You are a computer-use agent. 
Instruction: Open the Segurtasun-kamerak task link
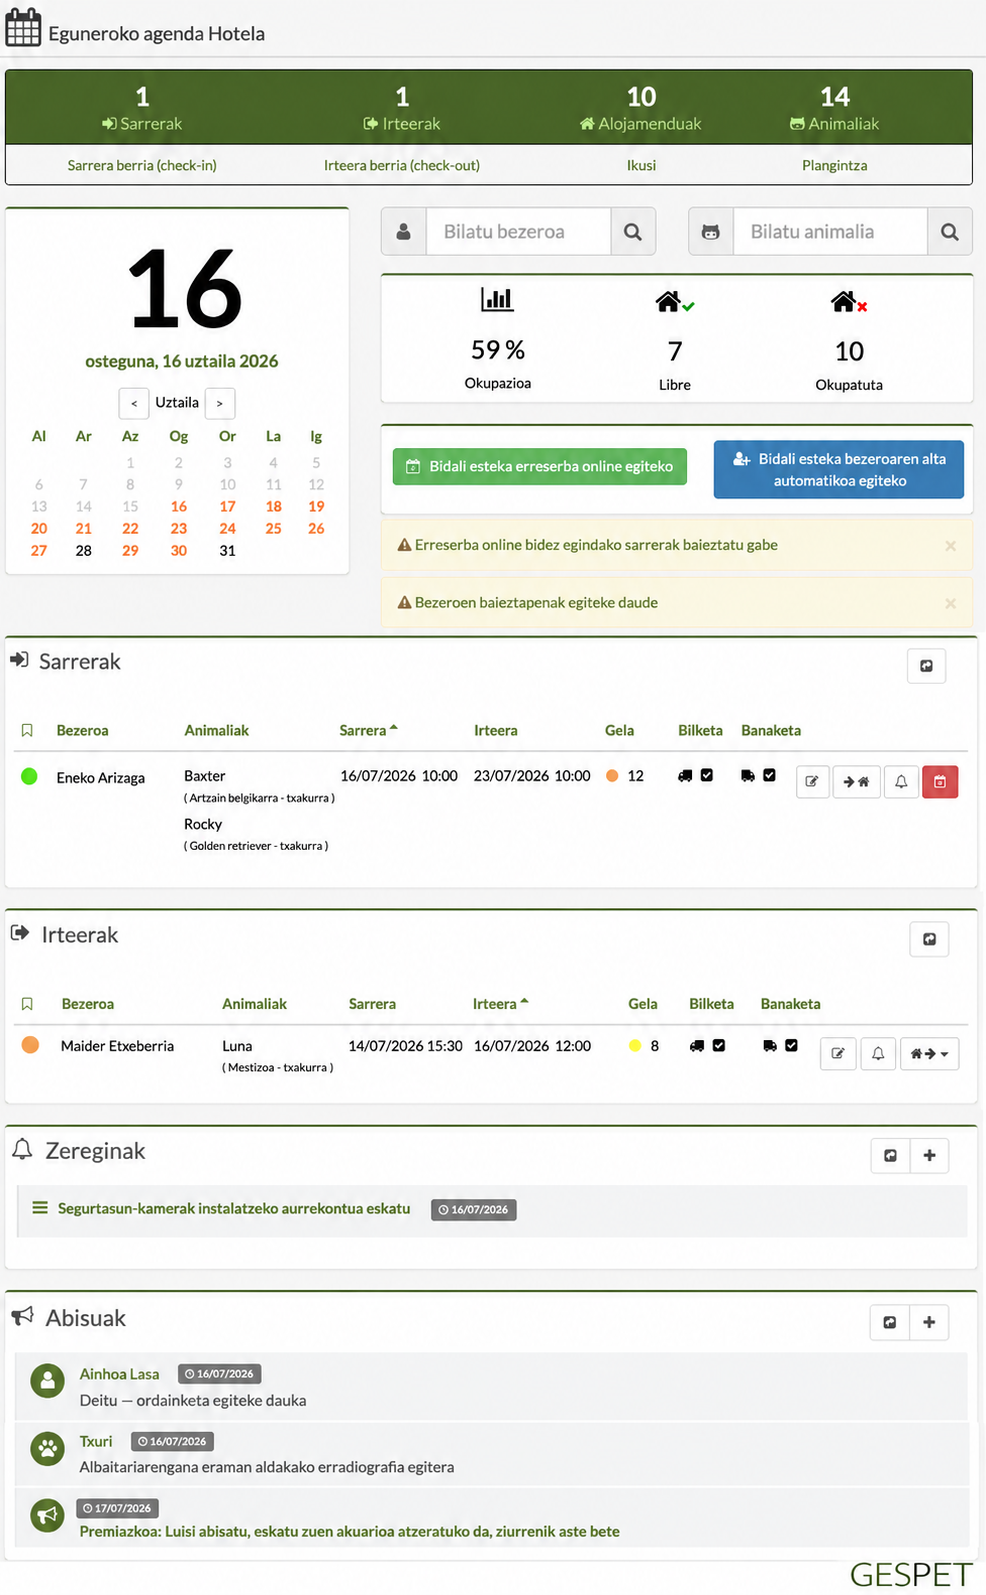point(234,1208)
